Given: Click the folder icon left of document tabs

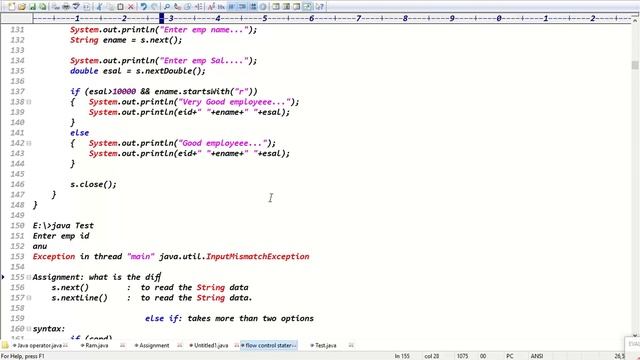Looking at the screenshot, I should click(5, 345).
